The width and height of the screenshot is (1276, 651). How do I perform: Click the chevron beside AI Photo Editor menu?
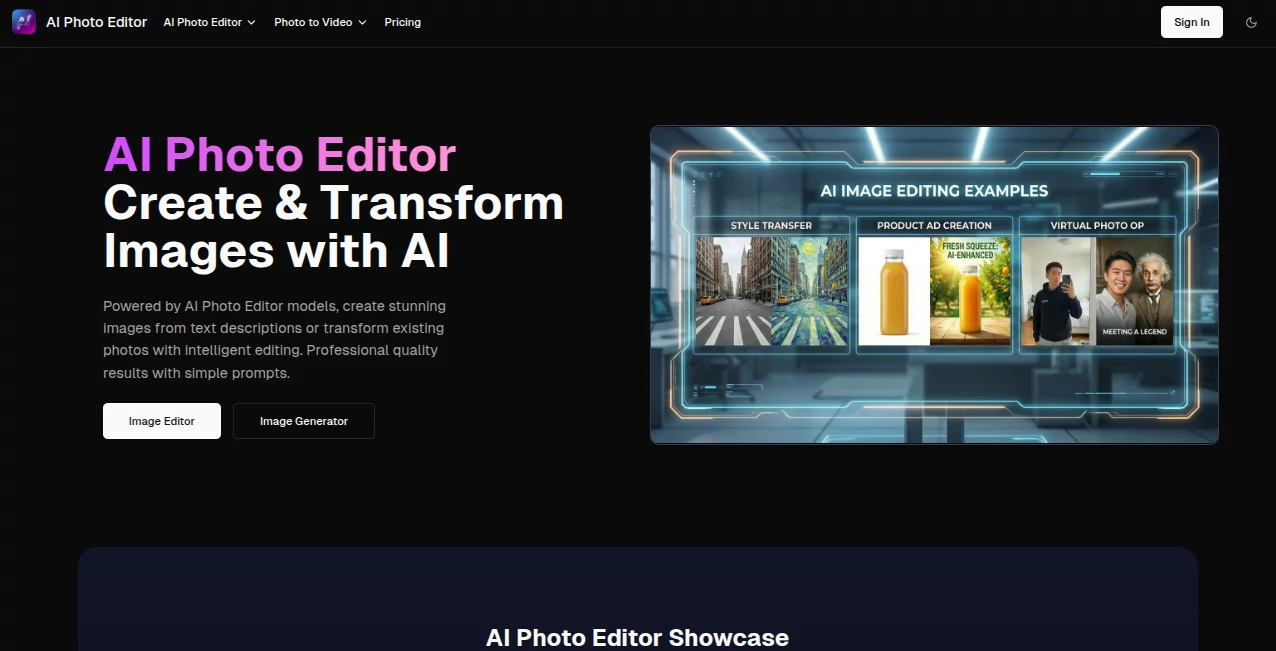tap(251, 22)
